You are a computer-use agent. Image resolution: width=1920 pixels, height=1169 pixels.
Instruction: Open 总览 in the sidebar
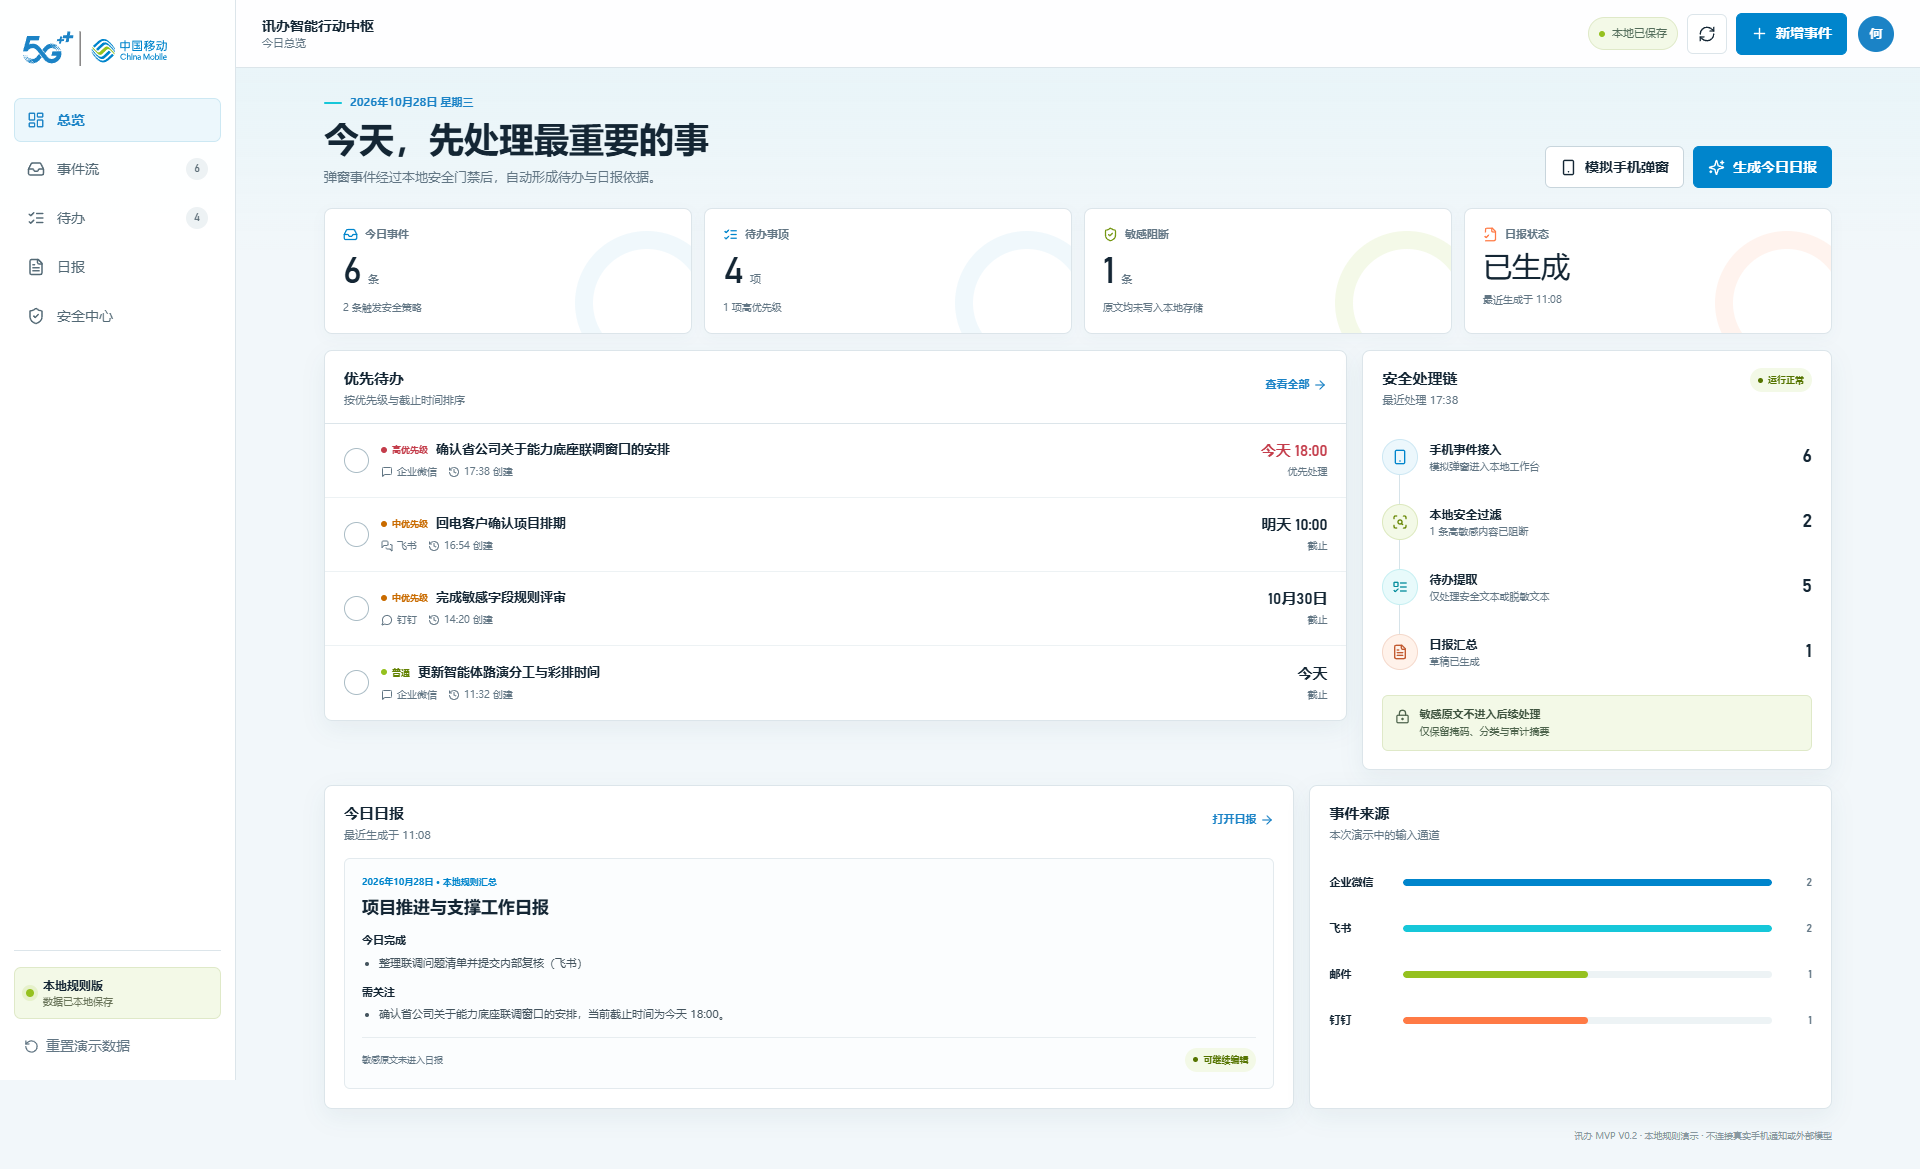117,120
